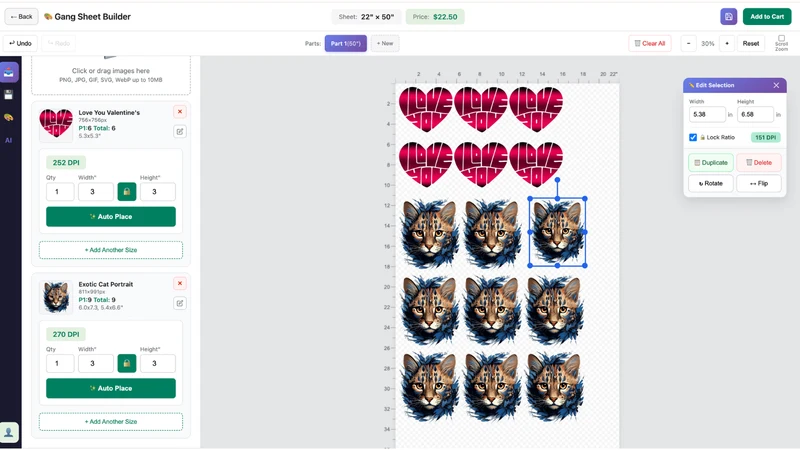Image resolution: width=800 pixels, height=450 pixels.
Task: Click Width field for Love You Valentine's
Action: [95, 192]
